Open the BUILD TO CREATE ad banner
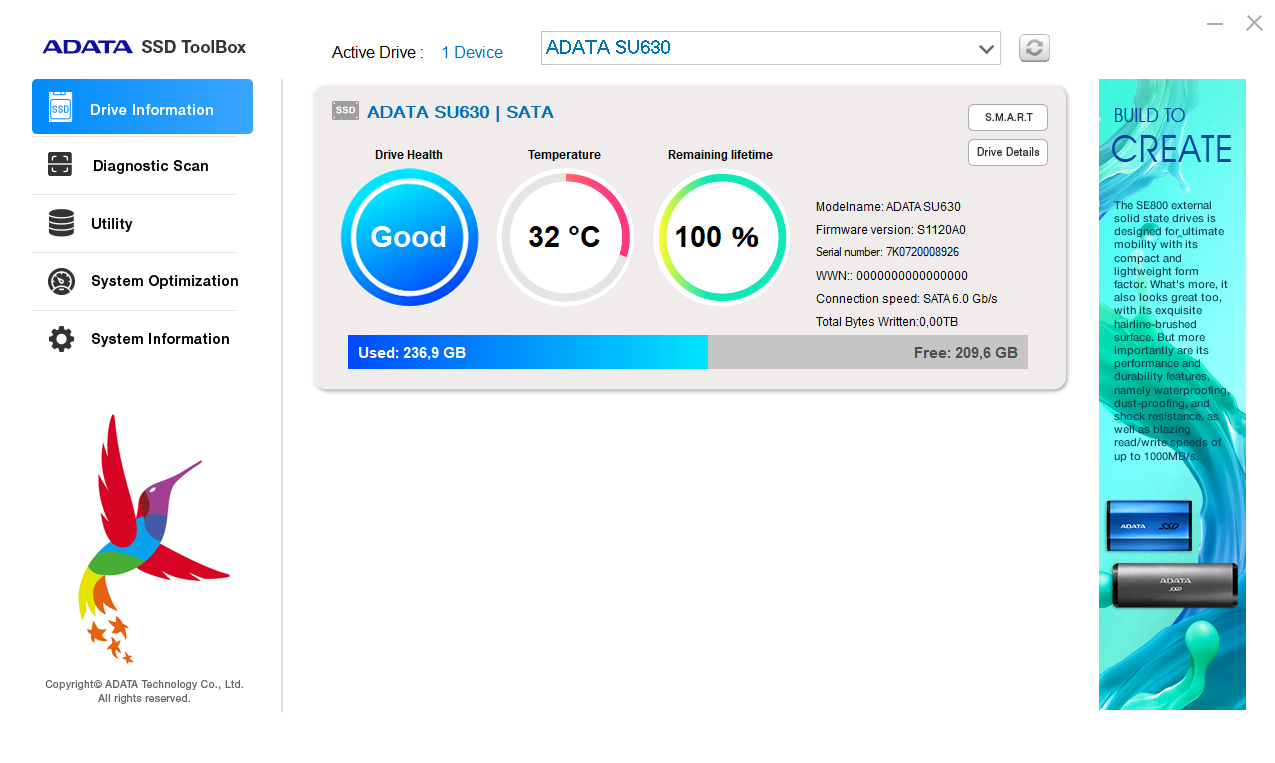The width and height of the screenshot is (1275, 763). pos(1172,394)
